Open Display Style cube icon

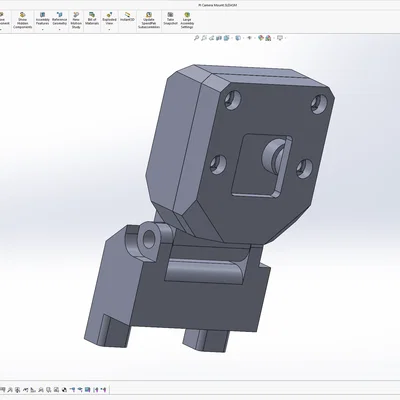click(x=238, y=38)
